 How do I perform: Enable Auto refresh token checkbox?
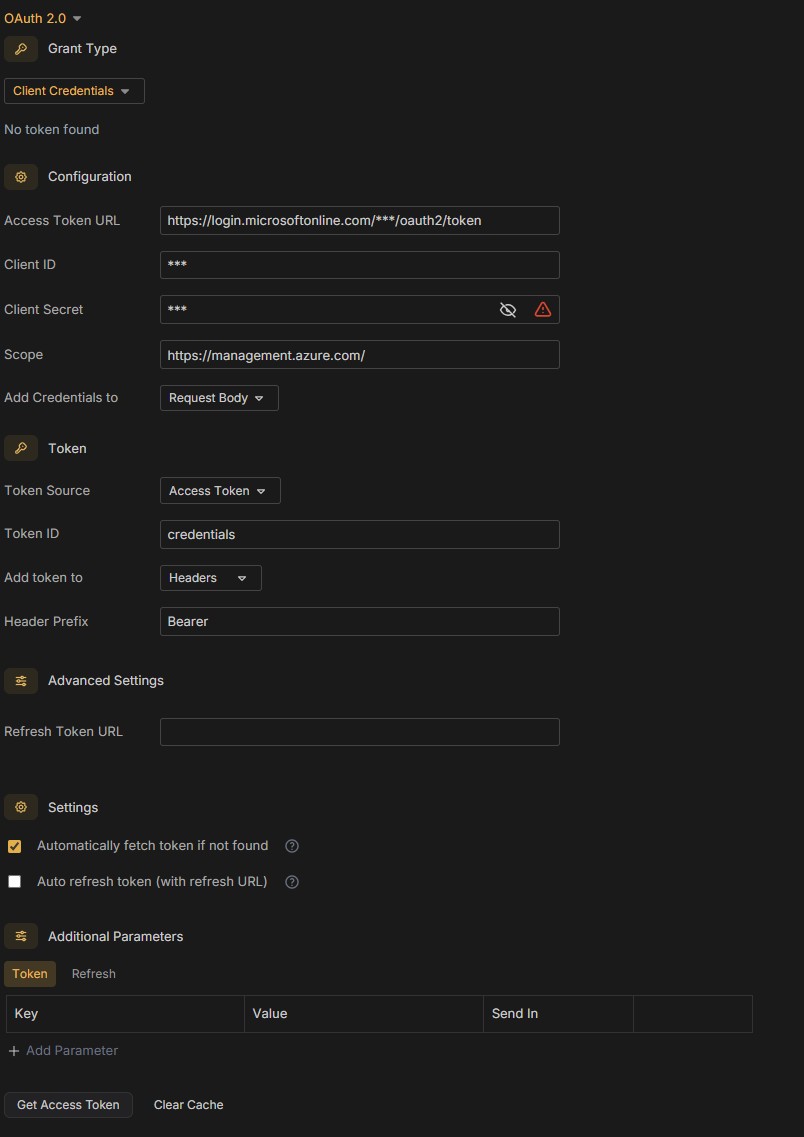[14, 882]
